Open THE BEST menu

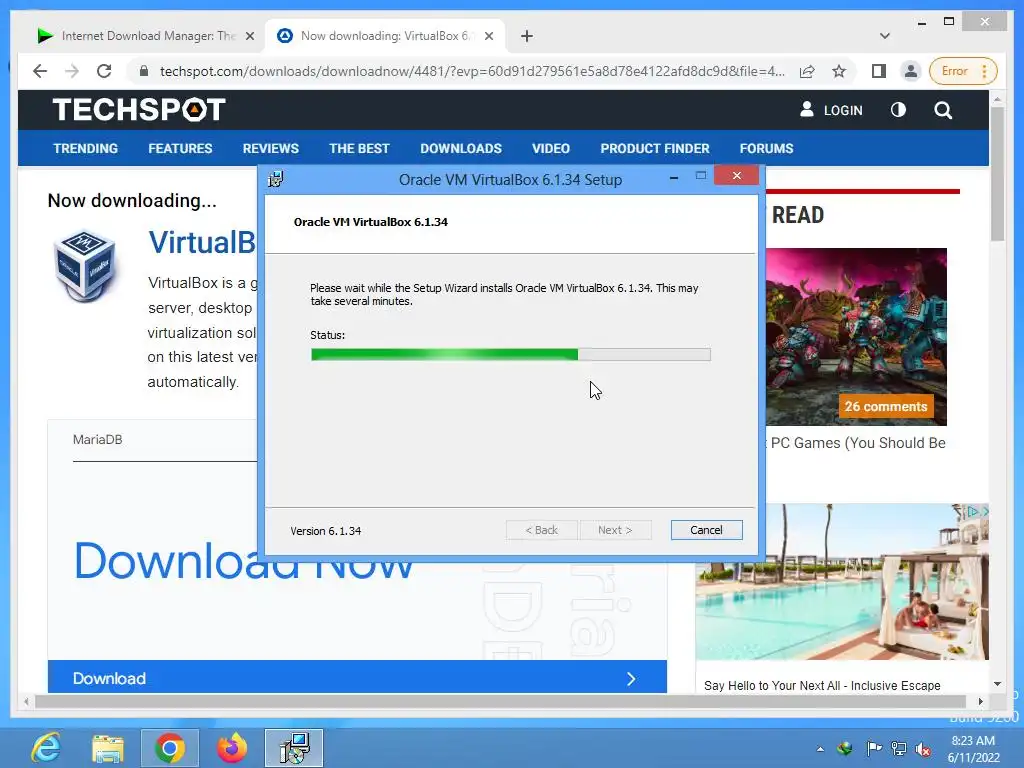(359, 148)
